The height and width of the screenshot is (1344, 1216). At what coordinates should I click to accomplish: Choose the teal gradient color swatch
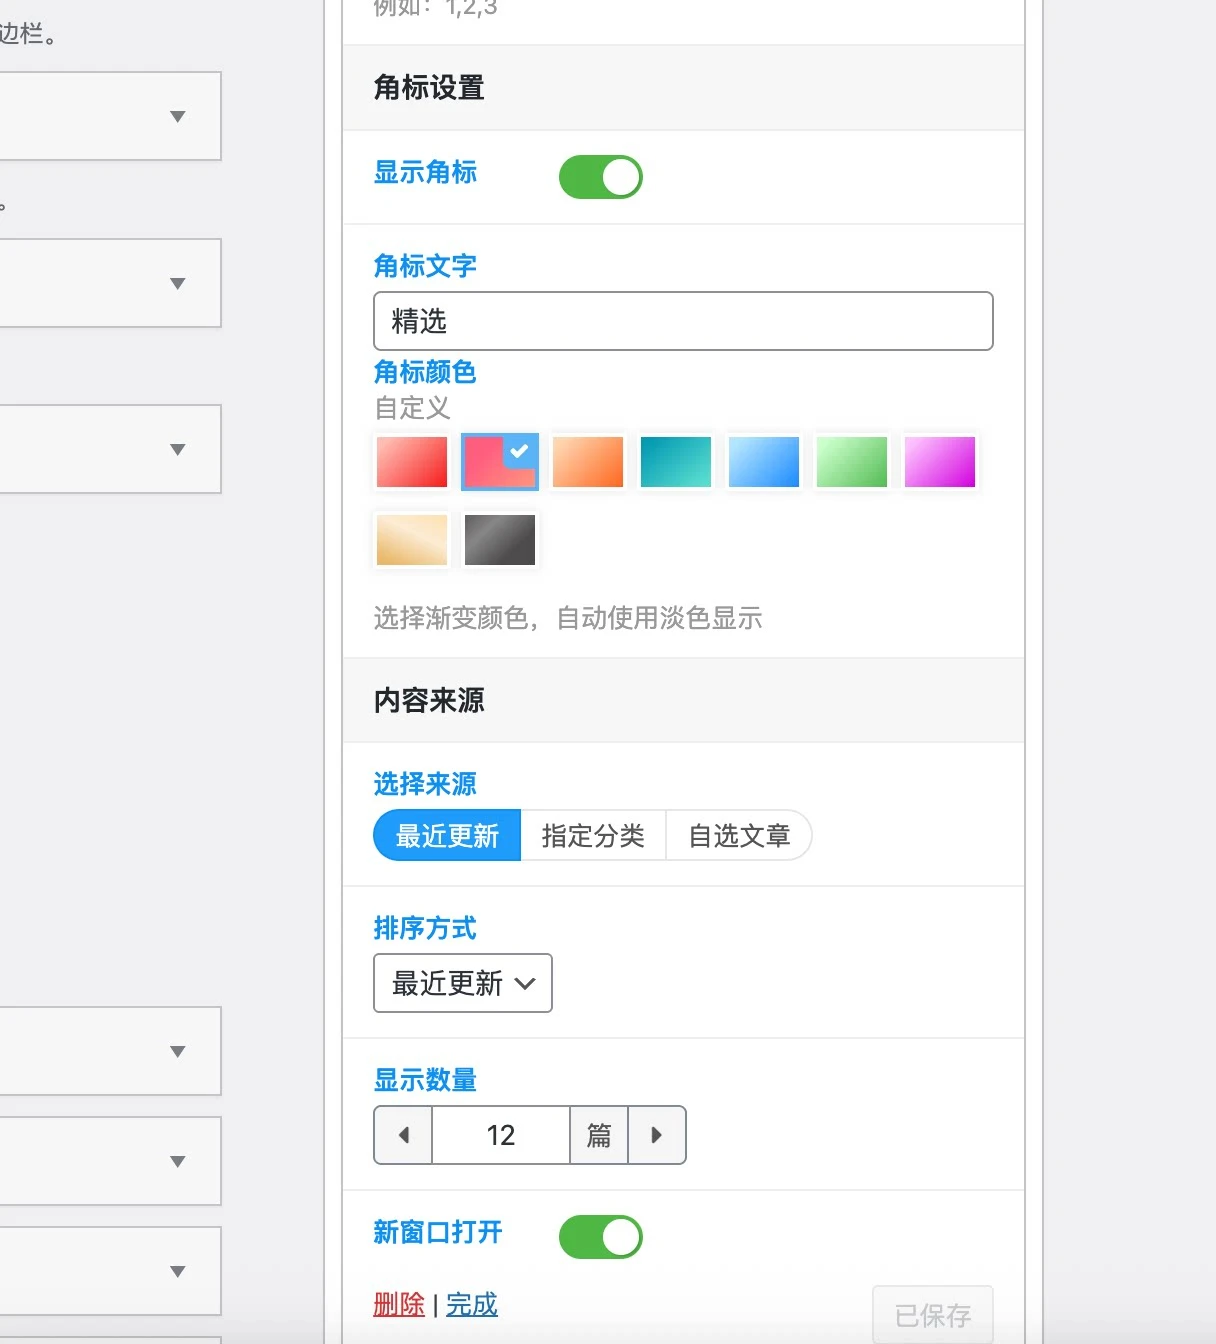[x=675, y=462]
